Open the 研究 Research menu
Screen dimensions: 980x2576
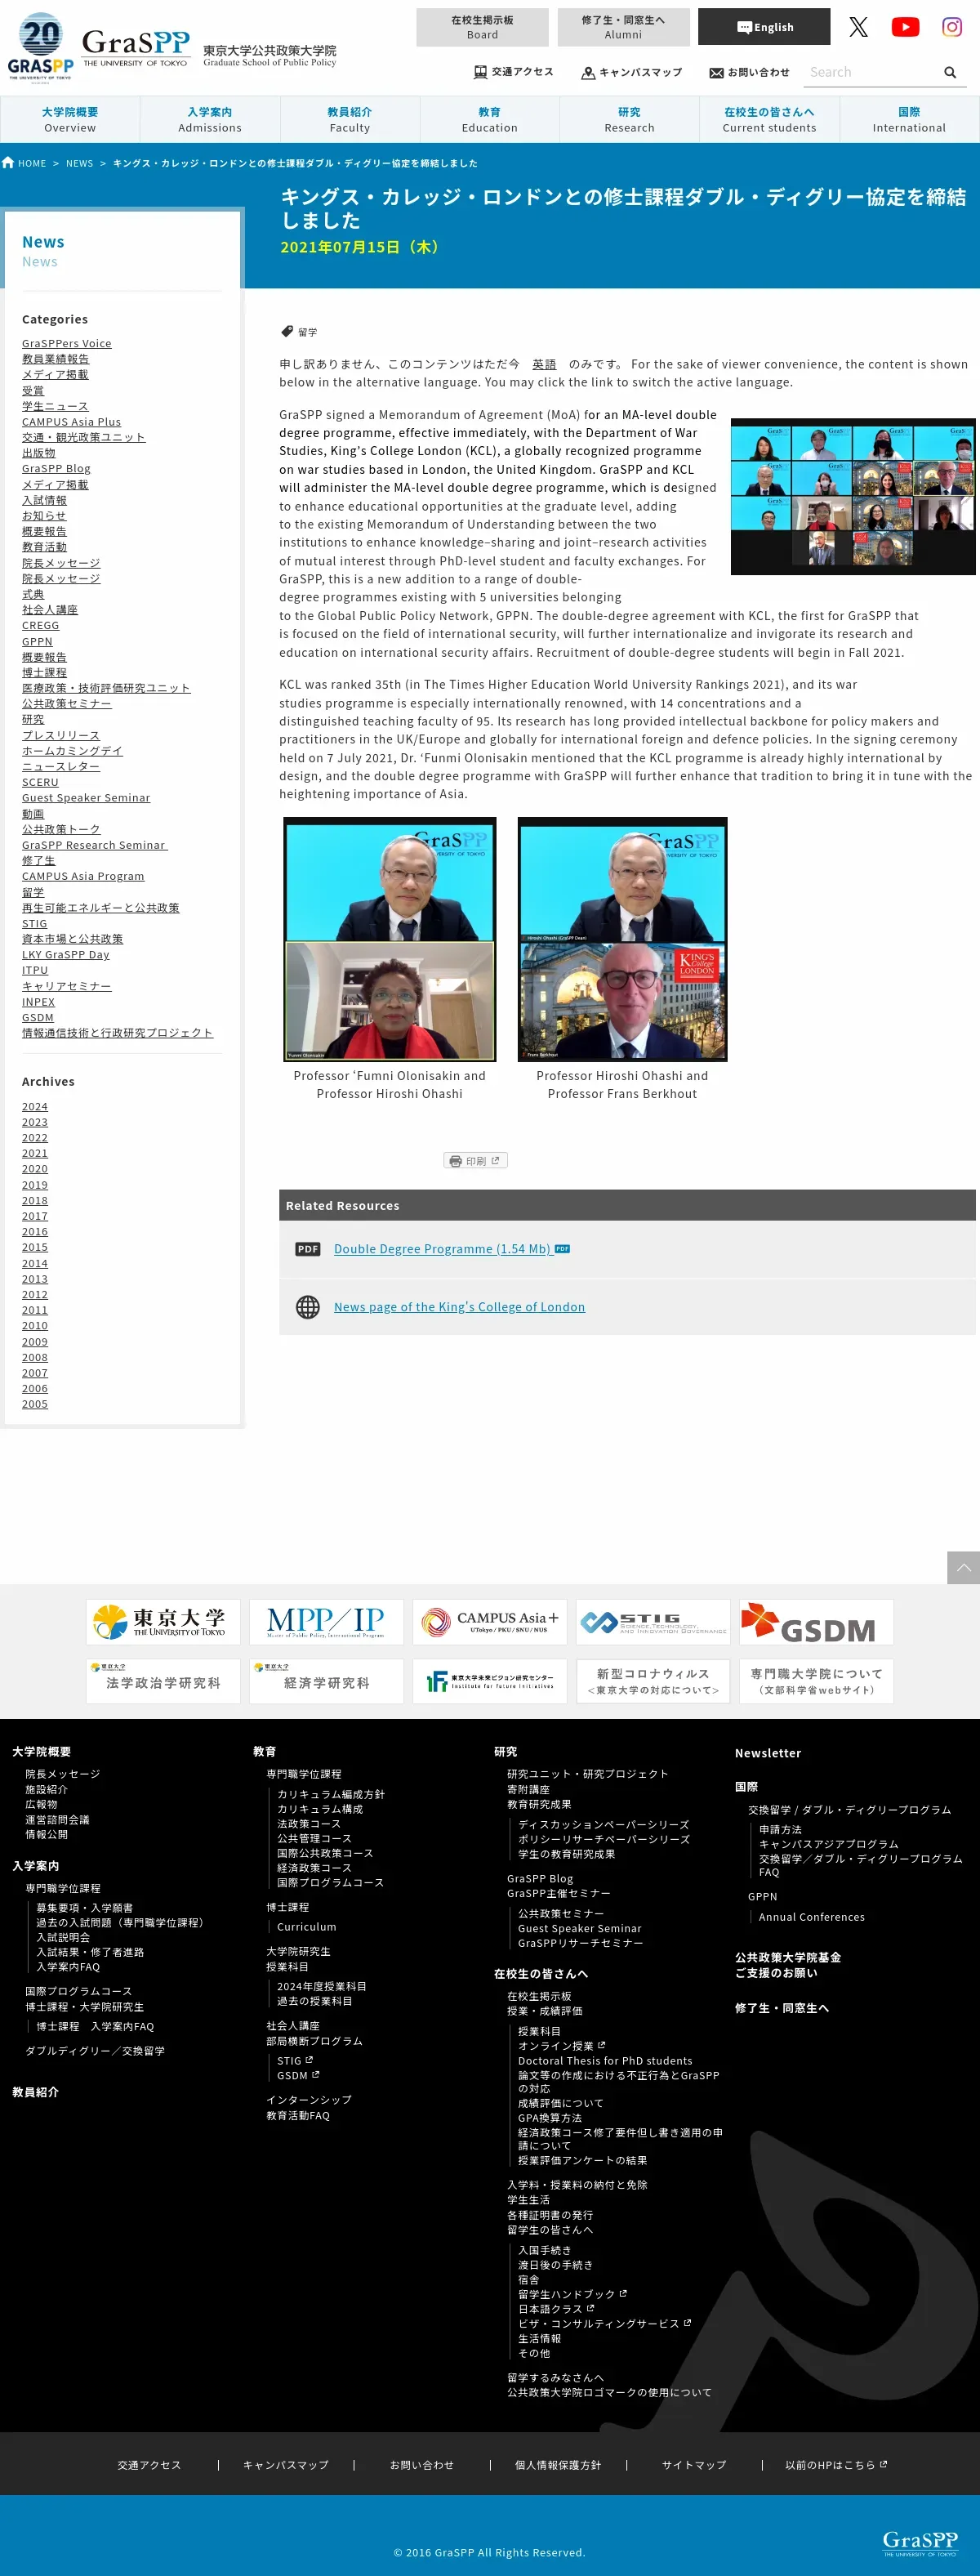pyautogui.click(x=629, y=119)
